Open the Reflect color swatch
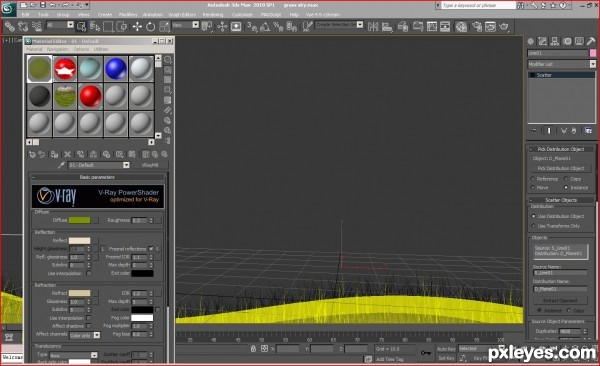 pos(79,240)
